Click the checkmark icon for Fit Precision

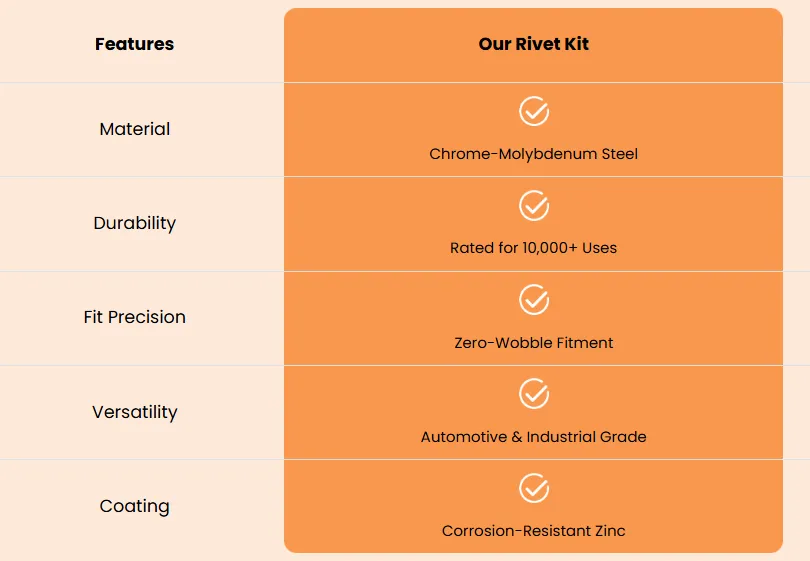point(534,300)
